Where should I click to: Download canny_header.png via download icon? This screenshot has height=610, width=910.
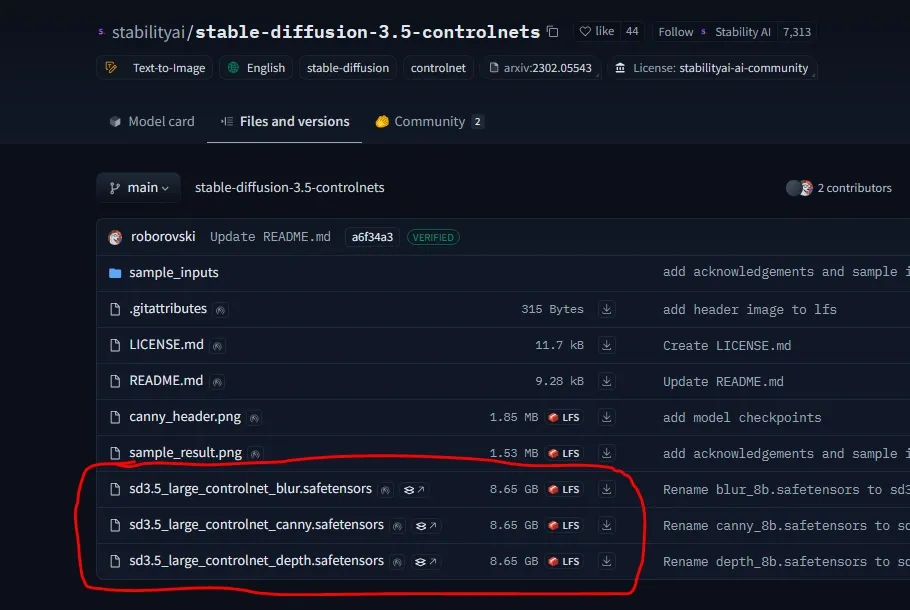click(x=606, y=417)
